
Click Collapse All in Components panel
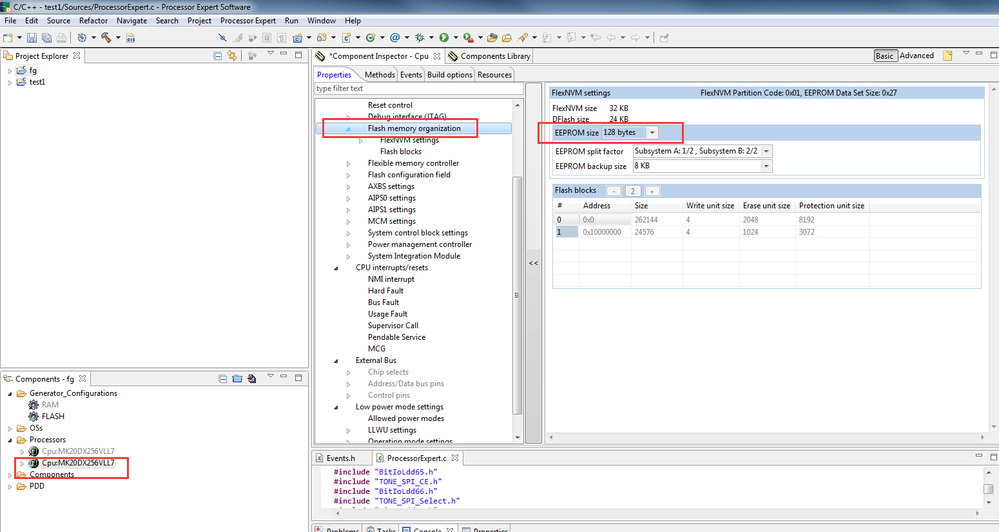[x=223, y=378]
